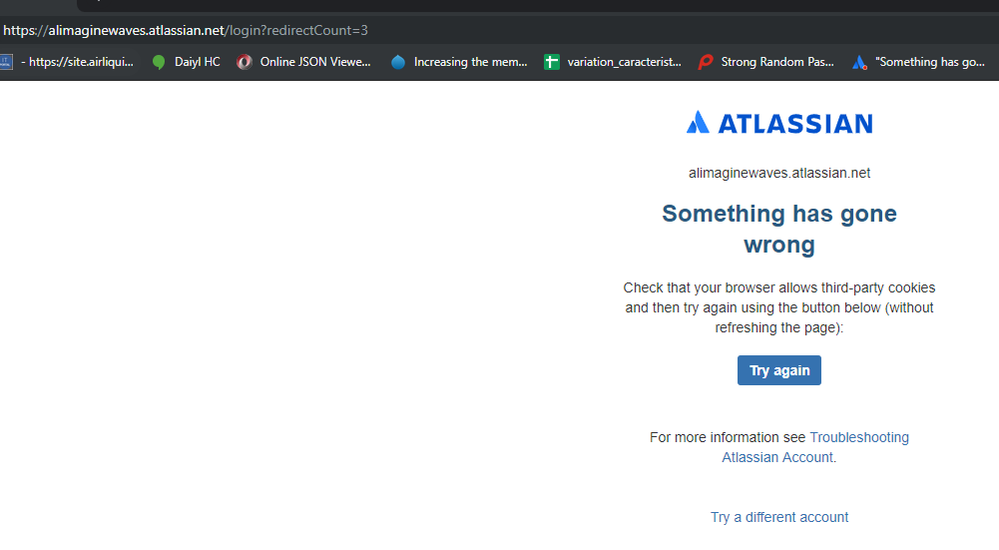Focus the browser address bar URL
Screen dimensions: 999x550
pos(185,30)
